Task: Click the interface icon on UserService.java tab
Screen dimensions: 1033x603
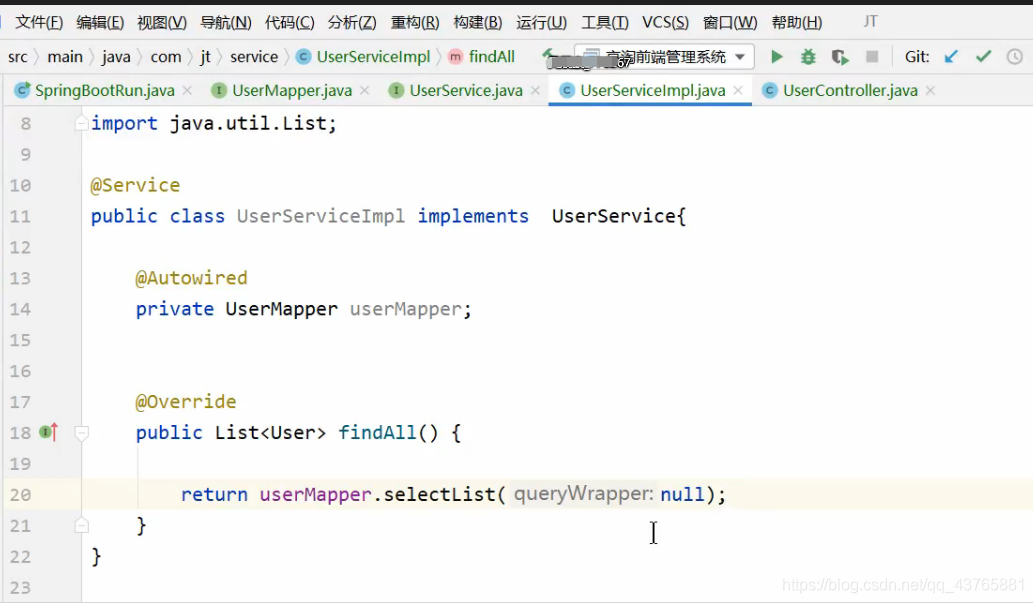Action: coord(396,90)
